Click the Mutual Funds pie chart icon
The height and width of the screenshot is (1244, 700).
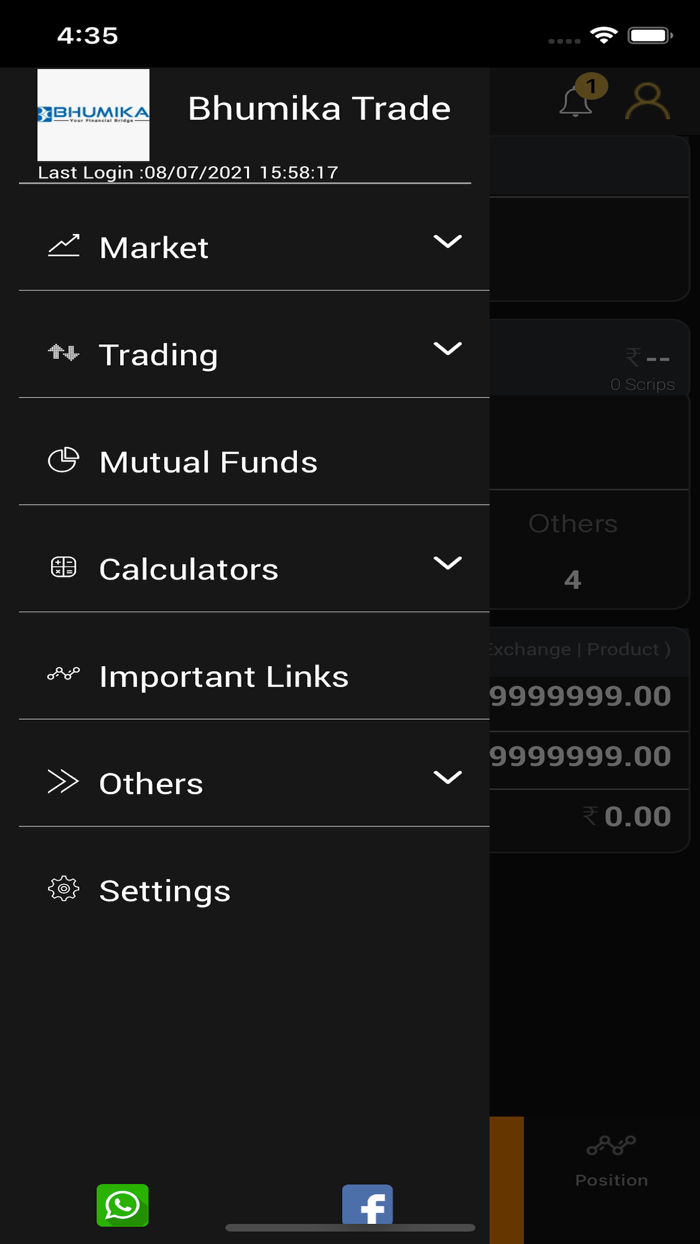point(63,459)
